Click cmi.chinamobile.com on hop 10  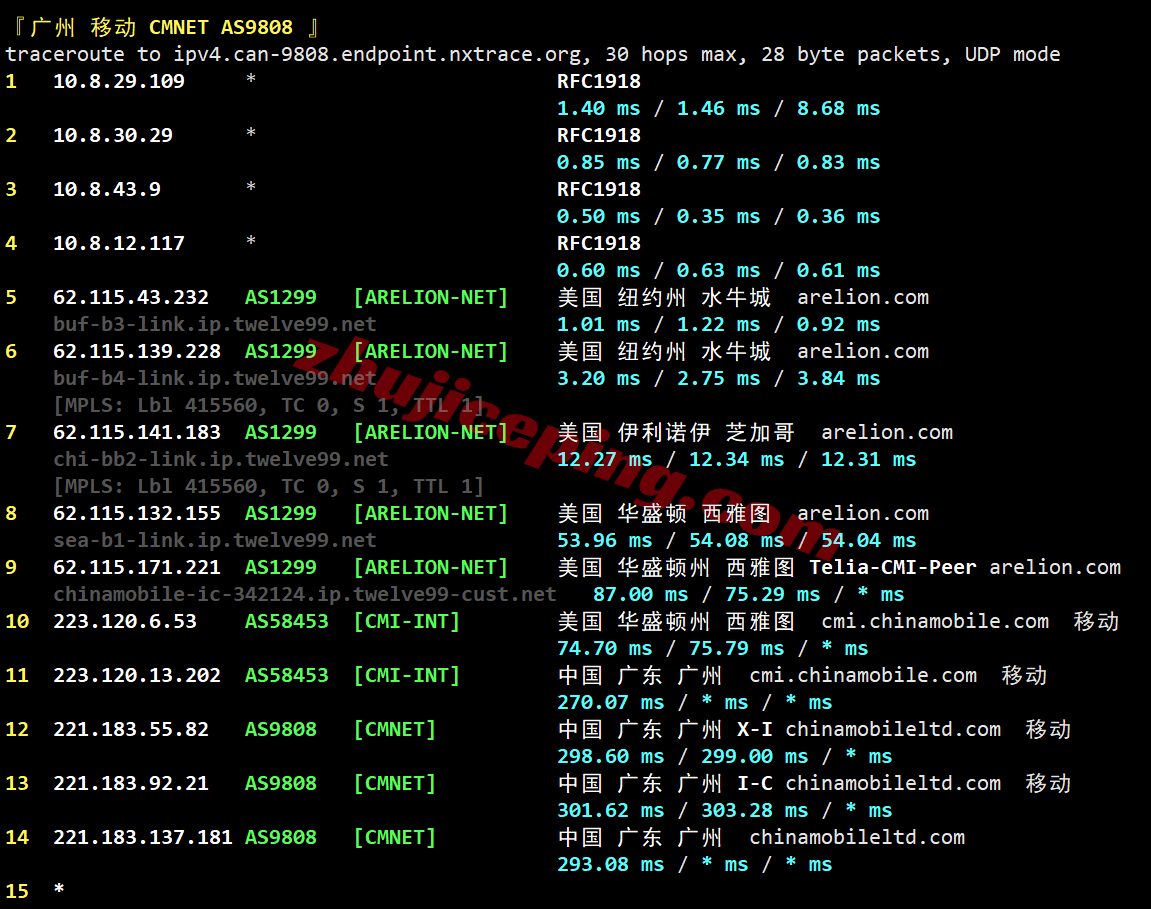coord(934,621)
